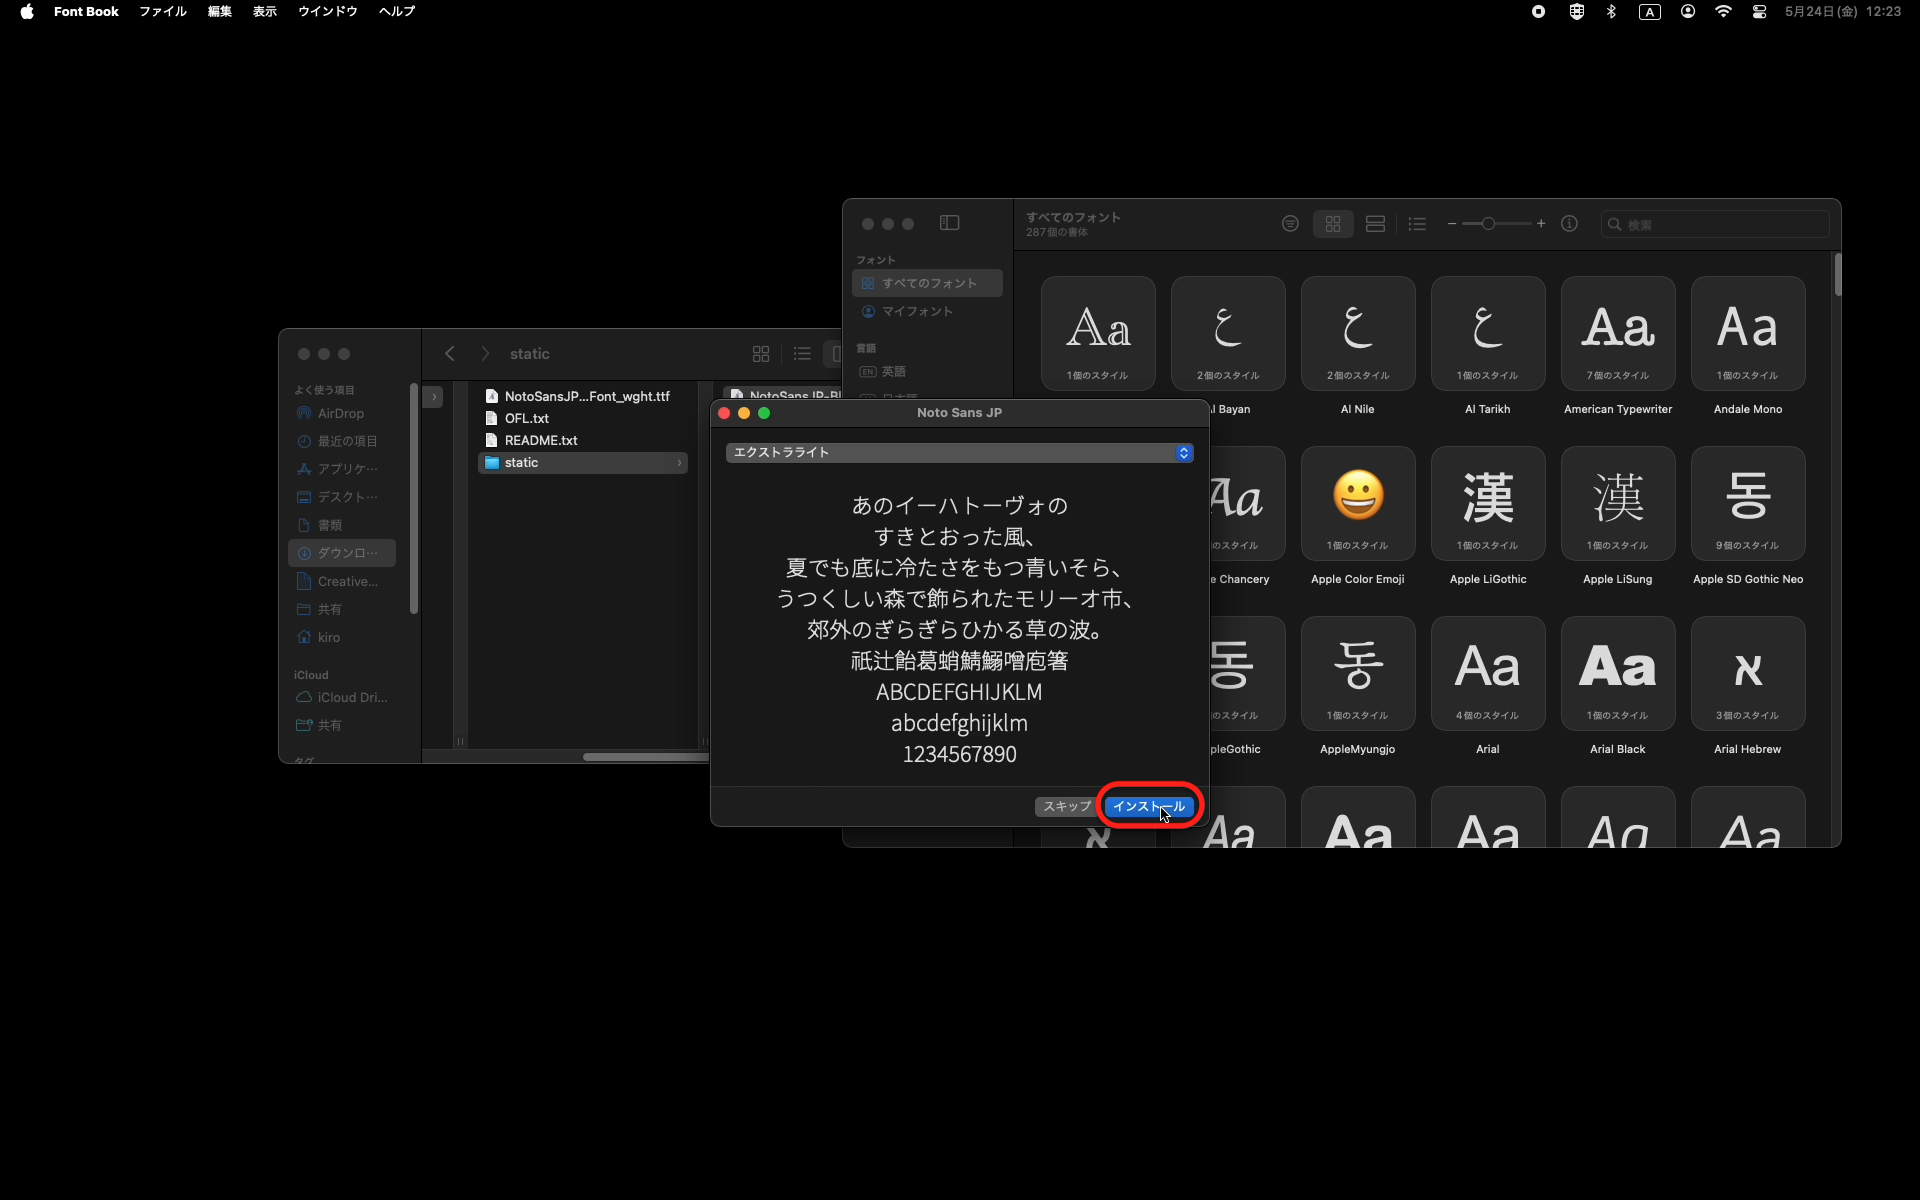Screen dimensions: 1920x1200
Task: Switch to list view in Font Book
Action: coord(1417,224)
